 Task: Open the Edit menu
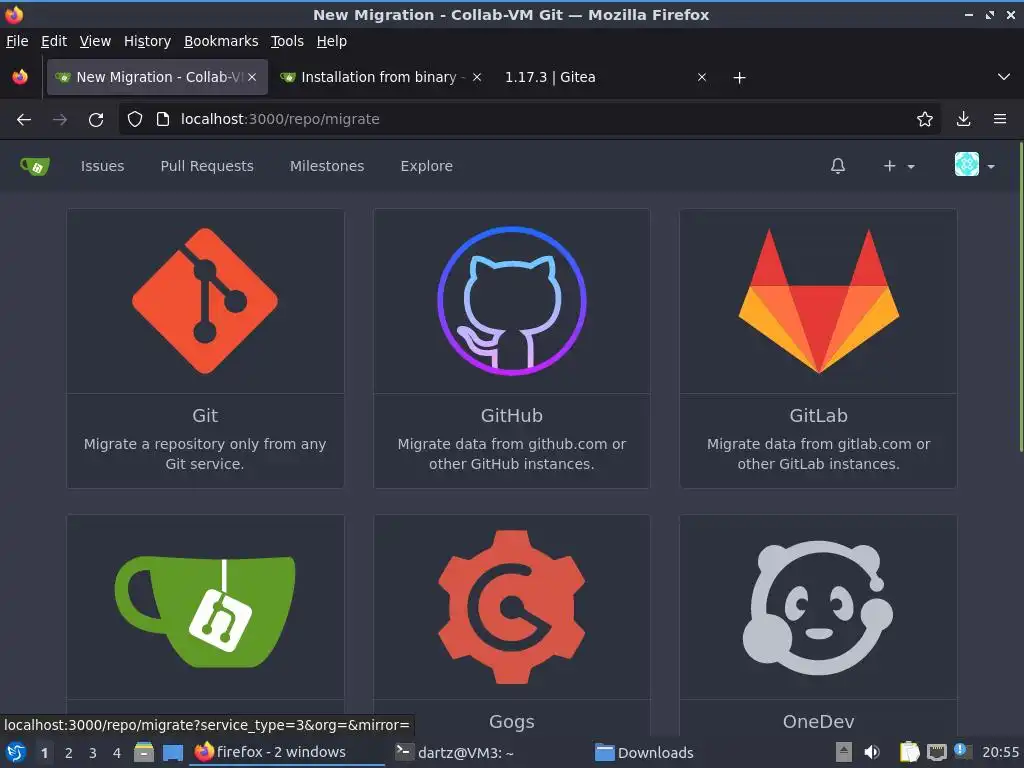point(54,41)
